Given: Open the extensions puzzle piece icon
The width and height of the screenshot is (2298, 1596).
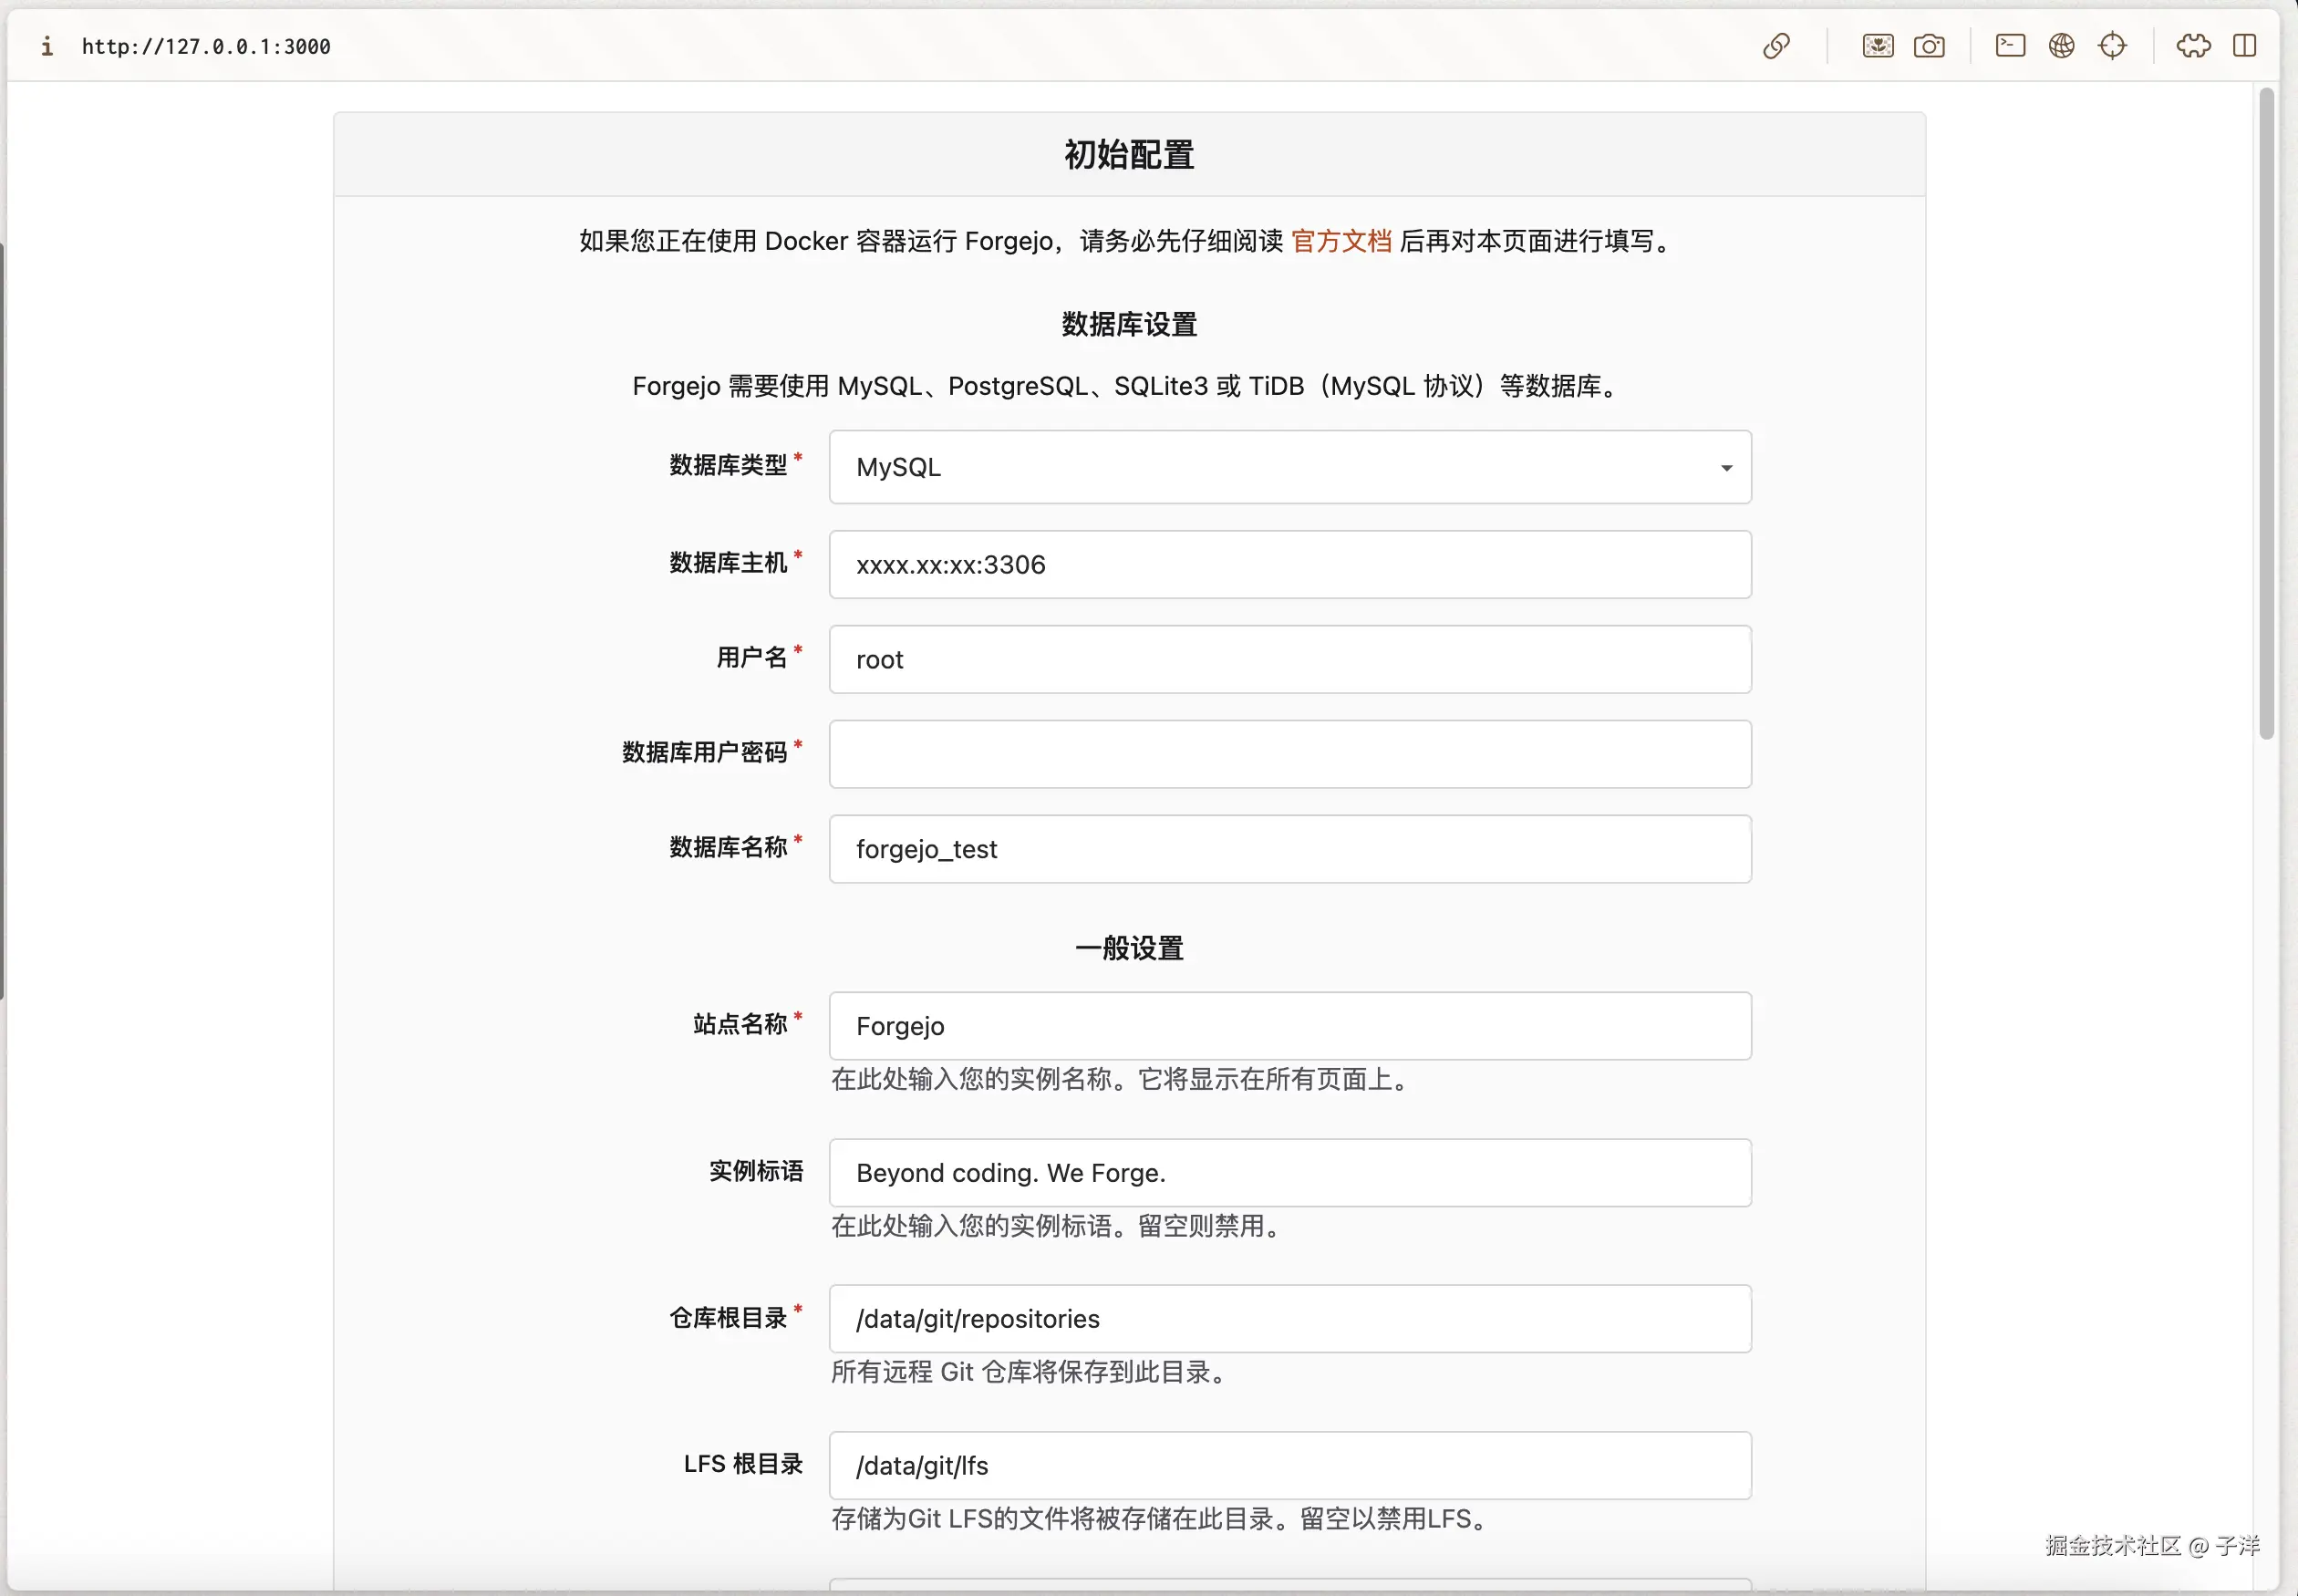Looking at the screenshot, I should coord(2193,46).
